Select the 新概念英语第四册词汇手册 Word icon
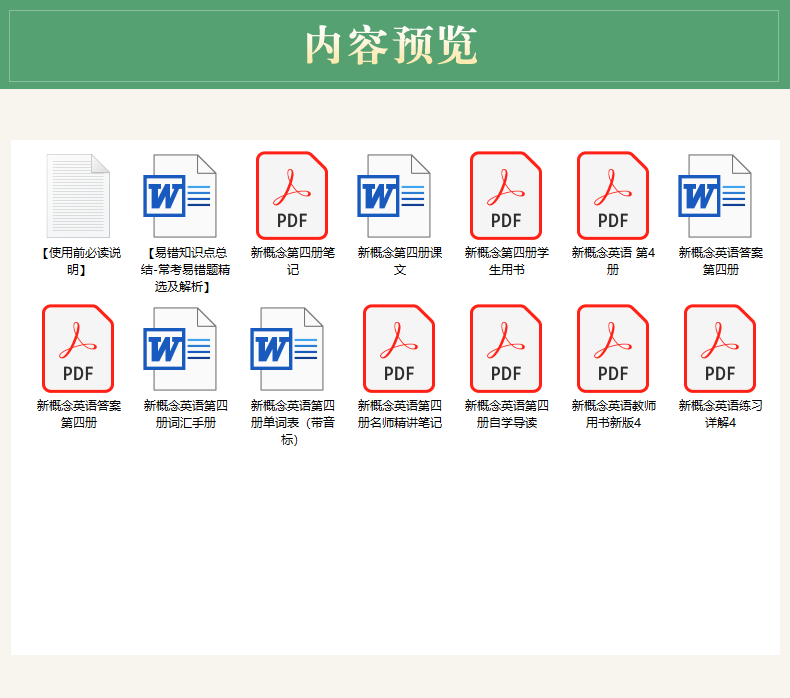This screenshot has width=790, height=698. [180, 349]
